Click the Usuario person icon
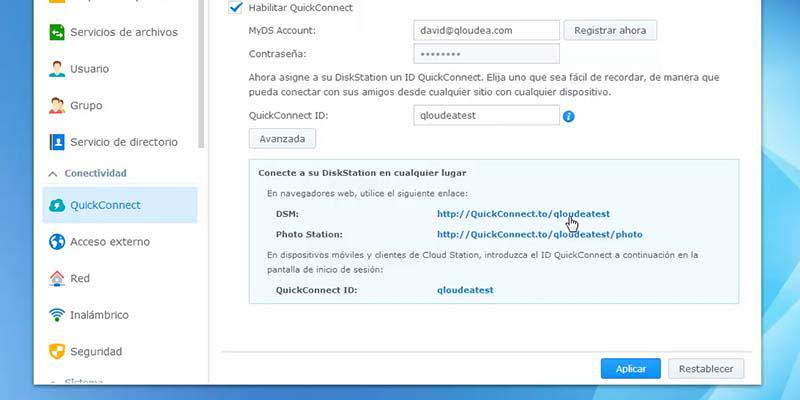The image size is (800, 400). 57,69
